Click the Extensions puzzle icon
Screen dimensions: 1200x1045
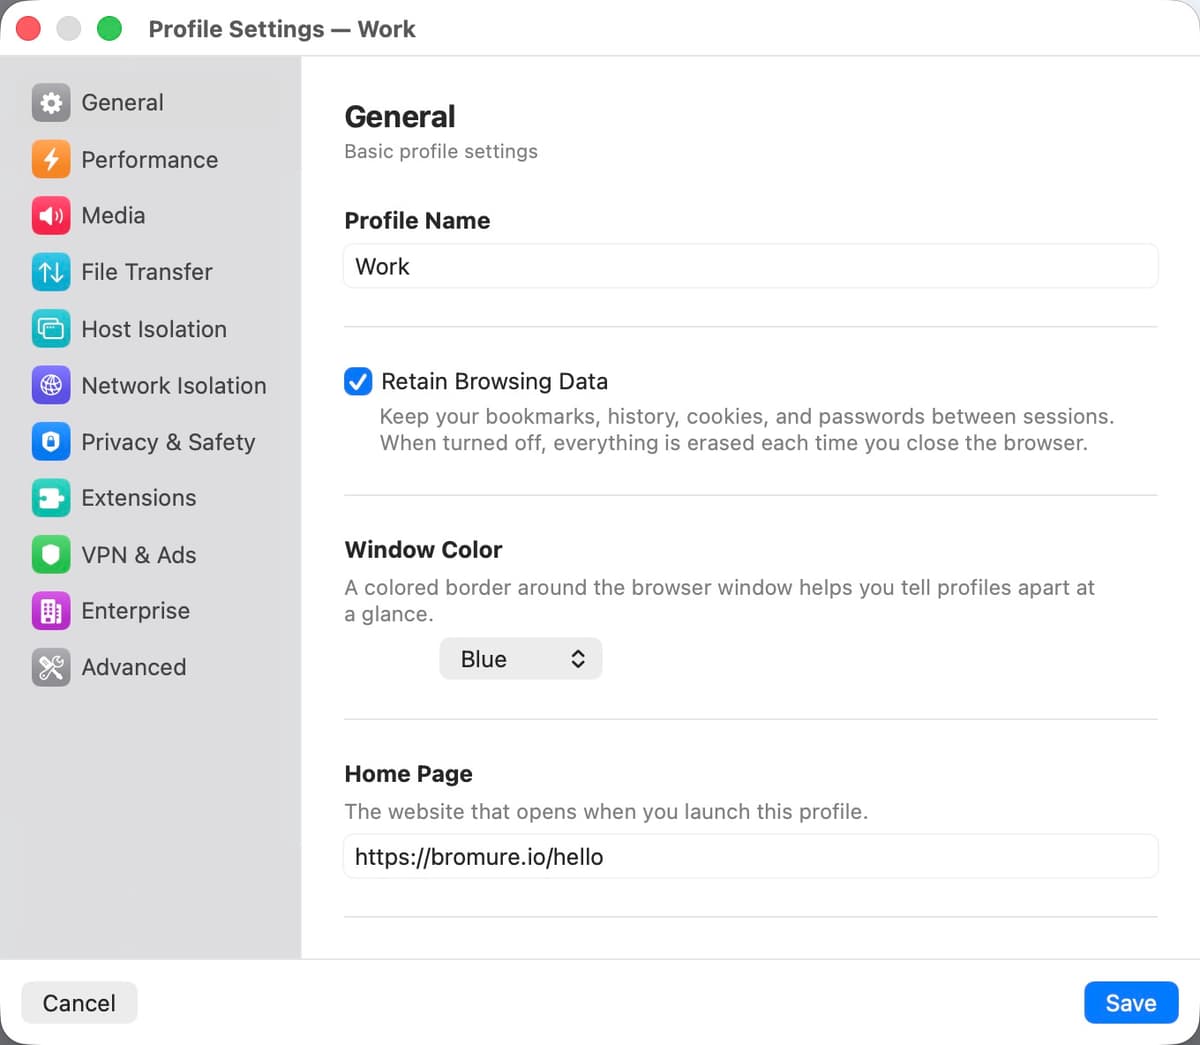coord(51,498)
